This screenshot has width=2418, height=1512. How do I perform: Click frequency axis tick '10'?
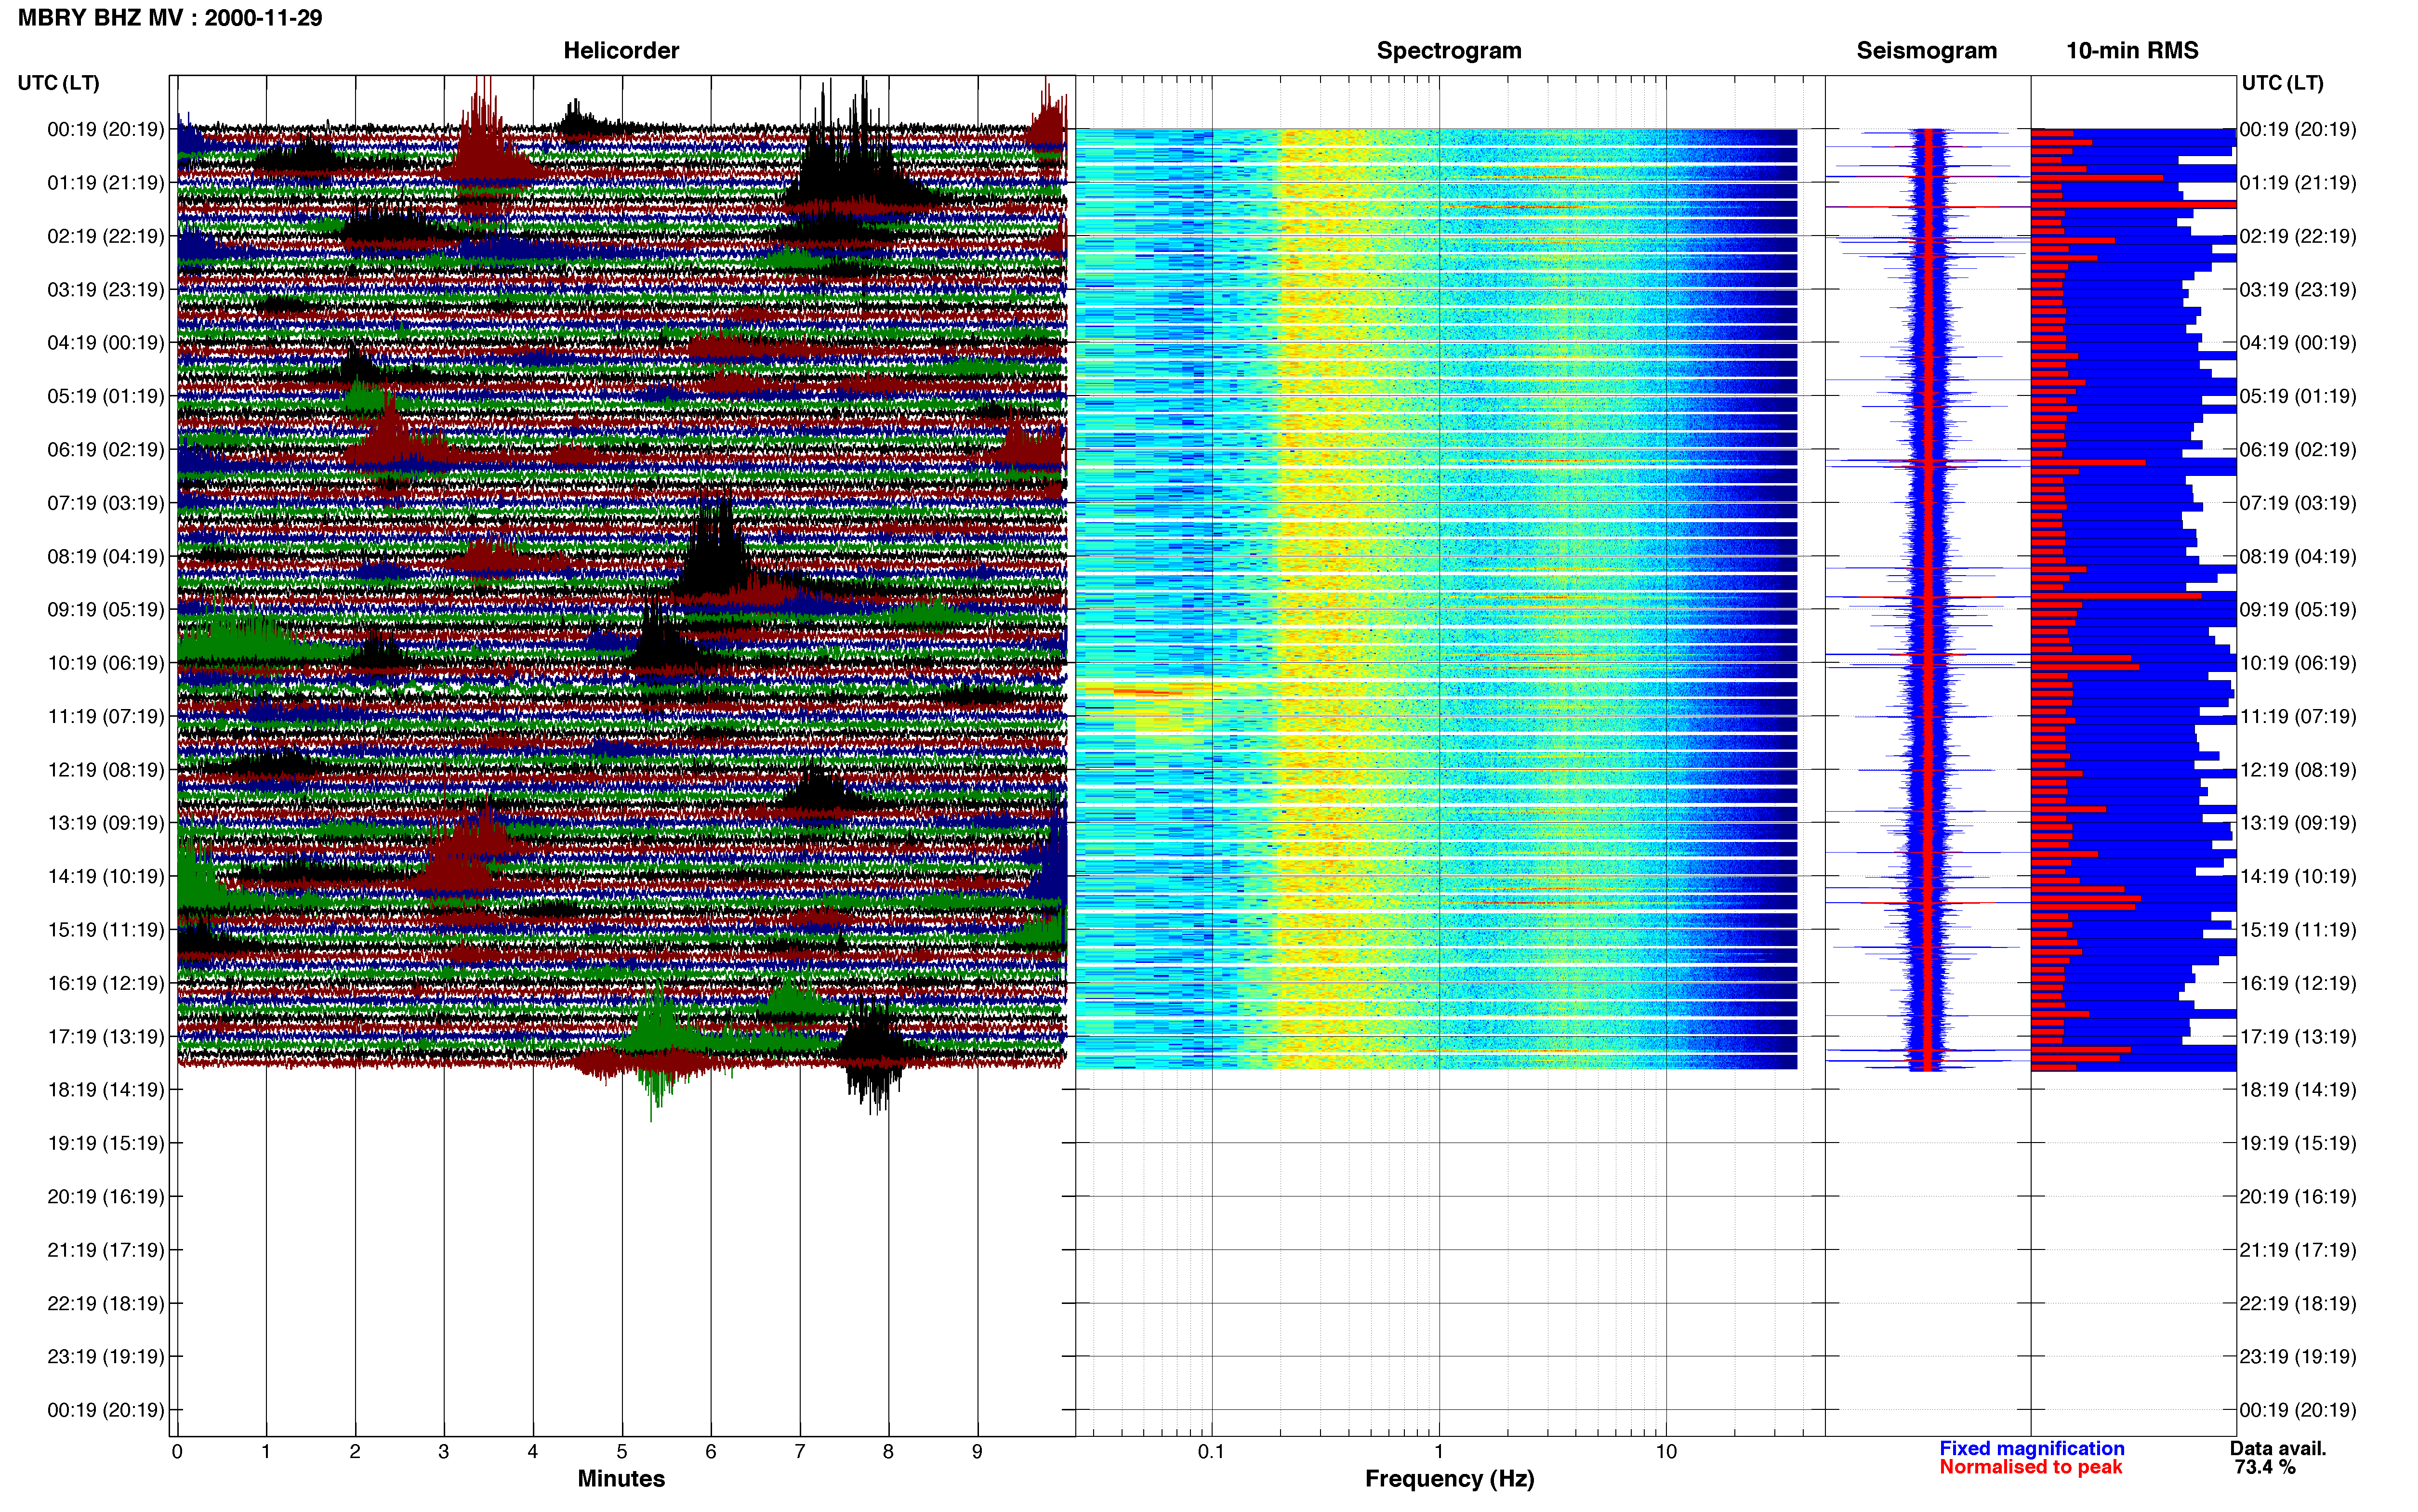coord(1666,1451)
